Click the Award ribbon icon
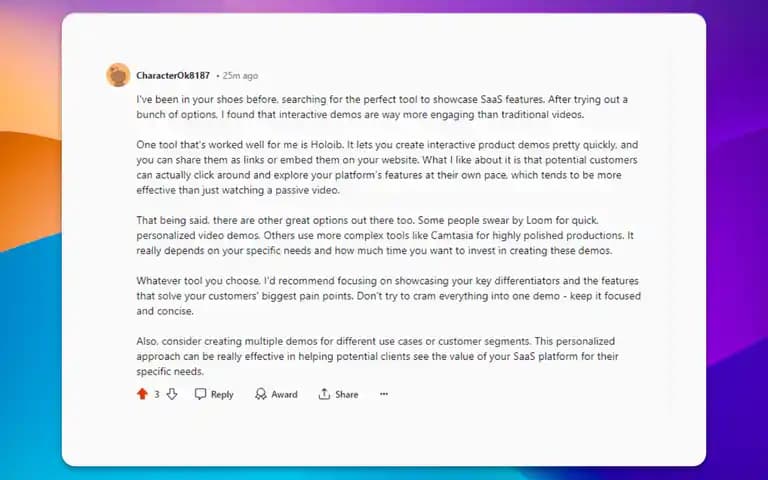 pos(261,394)
